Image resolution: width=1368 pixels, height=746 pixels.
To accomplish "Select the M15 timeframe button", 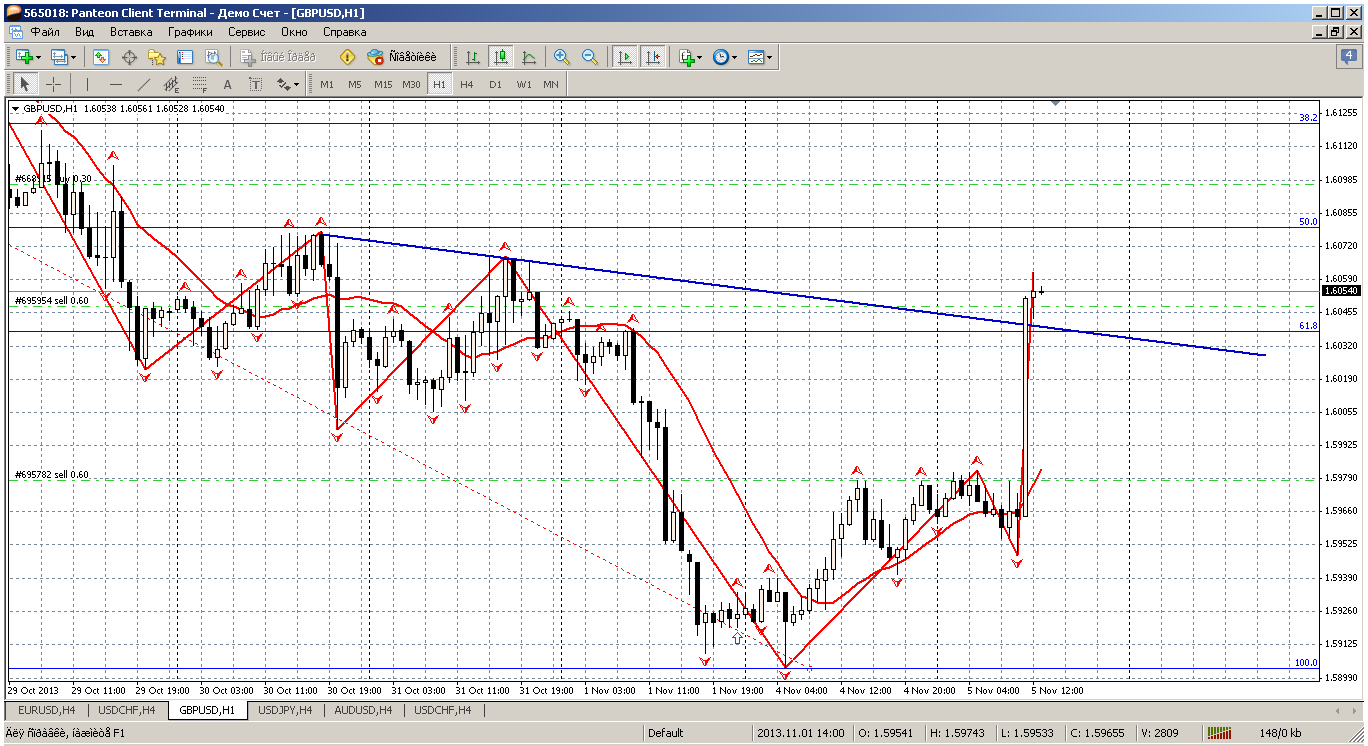I will [383, 84].
